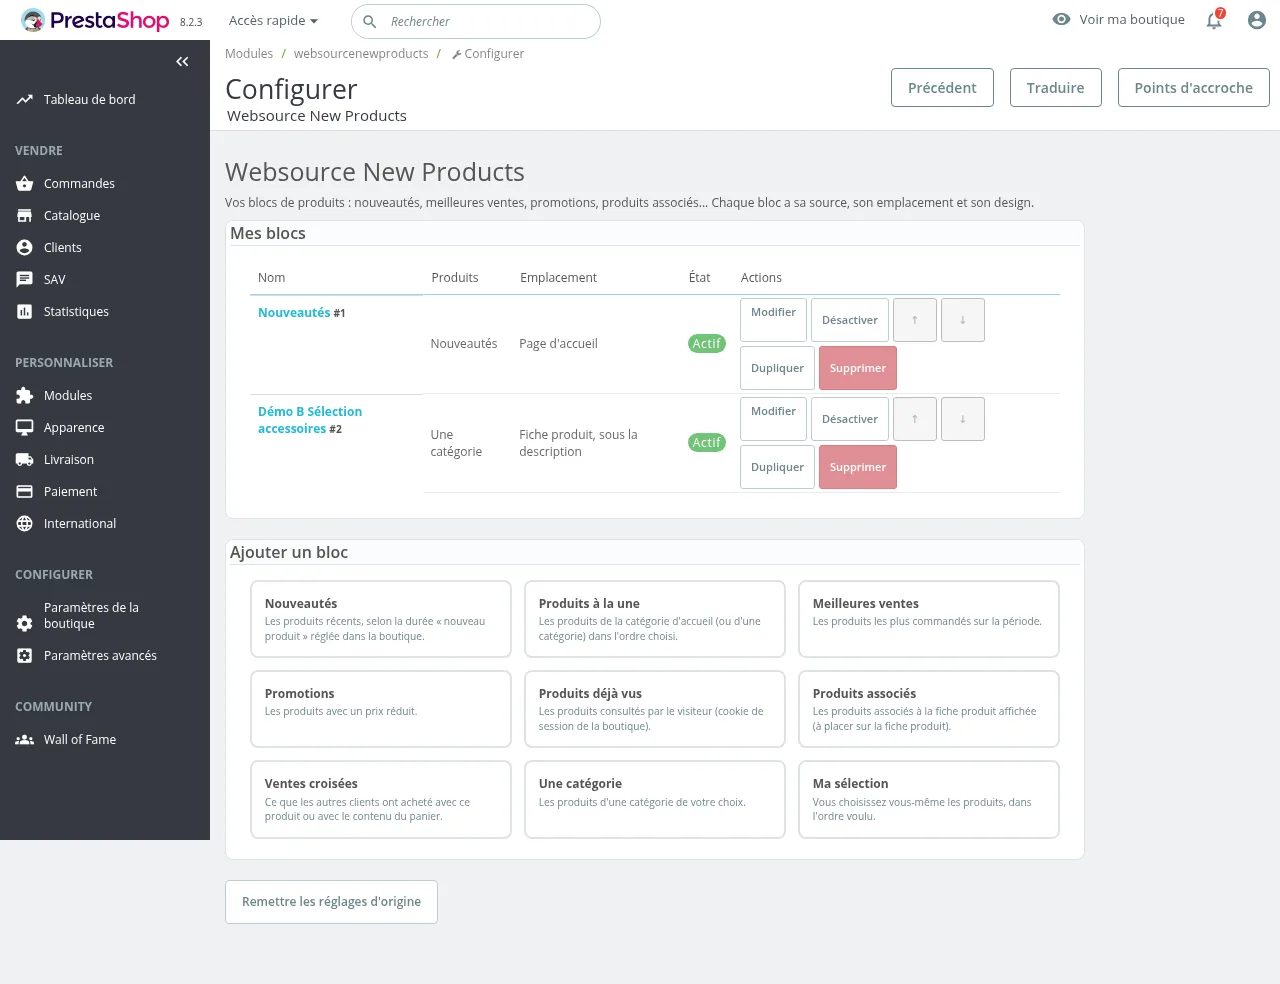Open the user profile avatar icon

pos(1257,20)
